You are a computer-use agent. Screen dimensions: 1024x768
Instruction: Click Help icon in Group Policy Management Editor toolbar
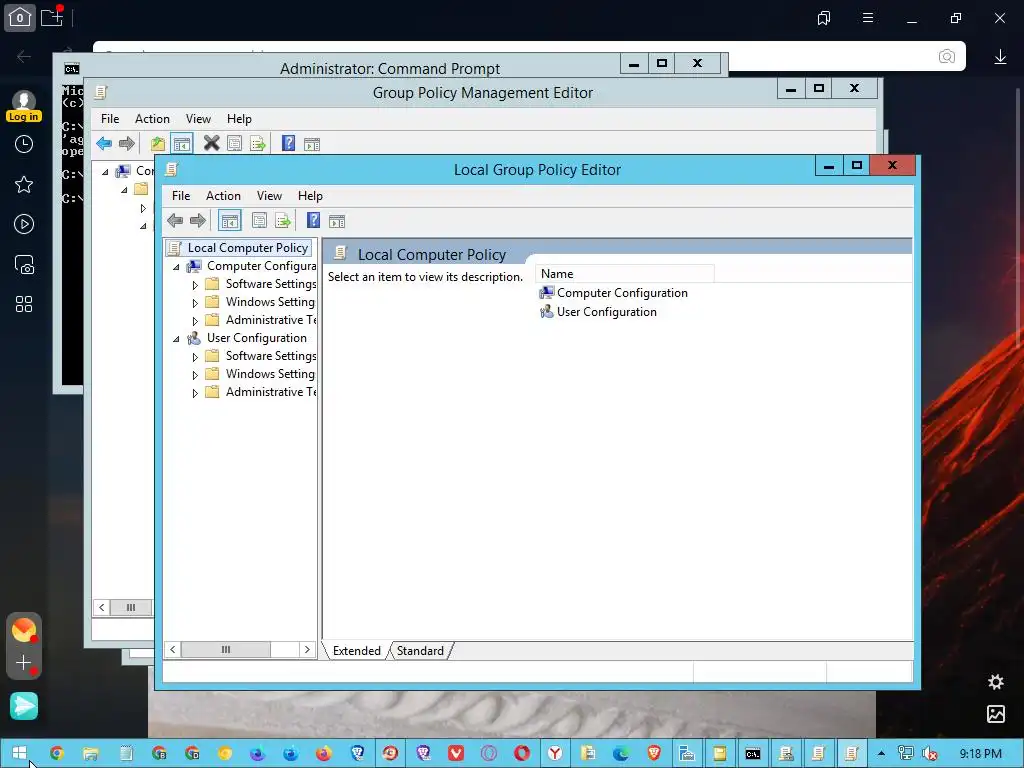(289, 143)
